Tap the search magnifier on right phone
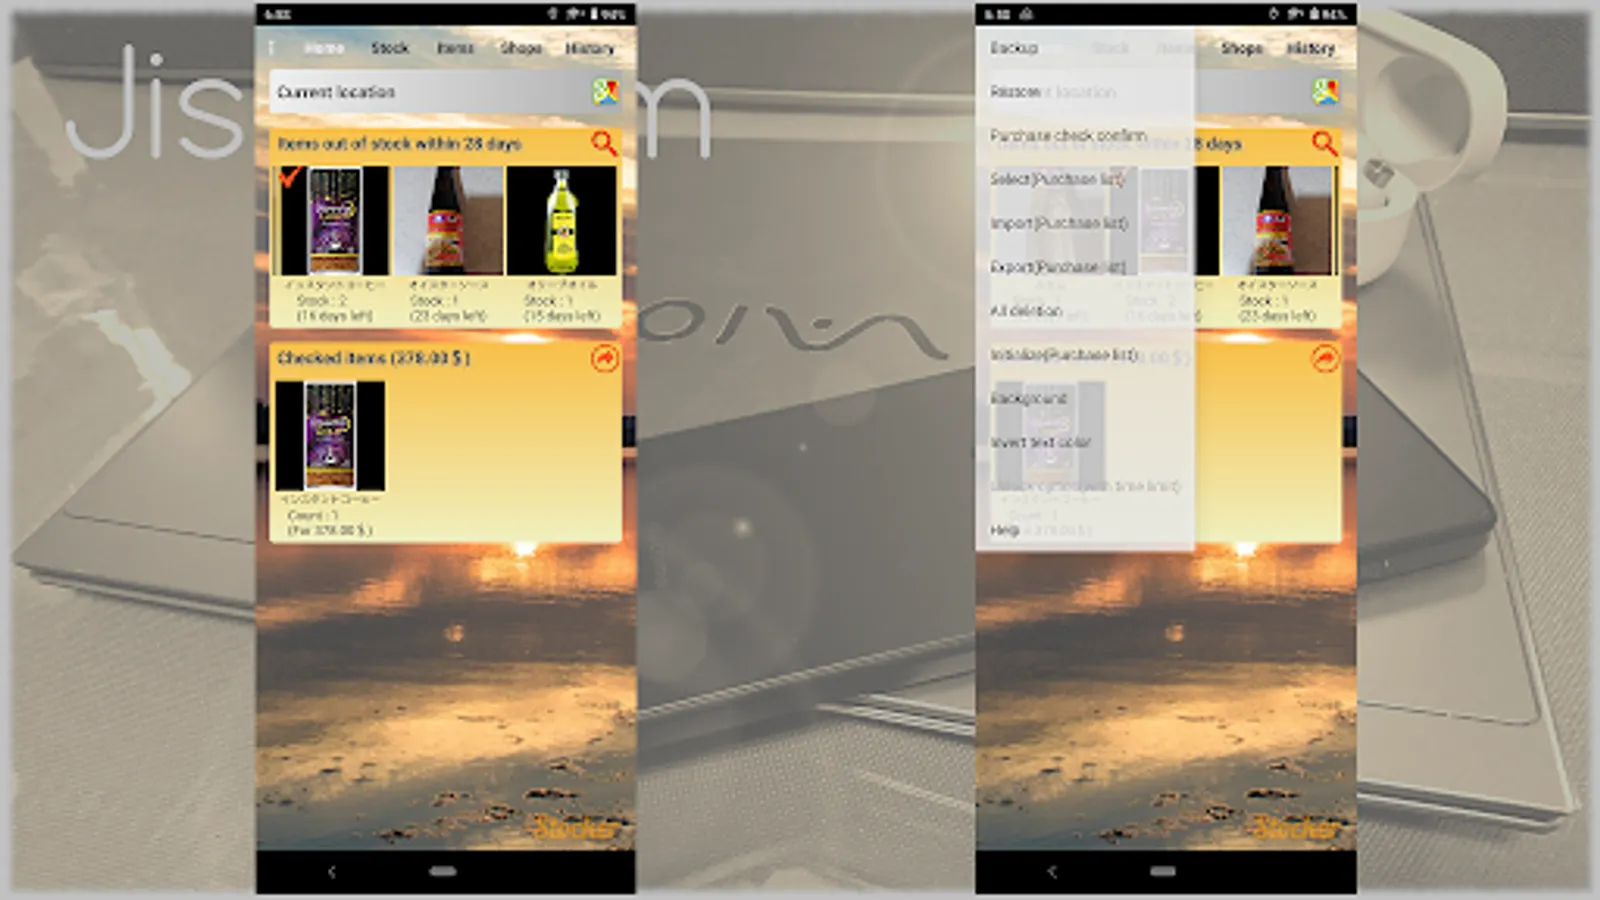This screenshot has width=1600, height=900. 1325,144
